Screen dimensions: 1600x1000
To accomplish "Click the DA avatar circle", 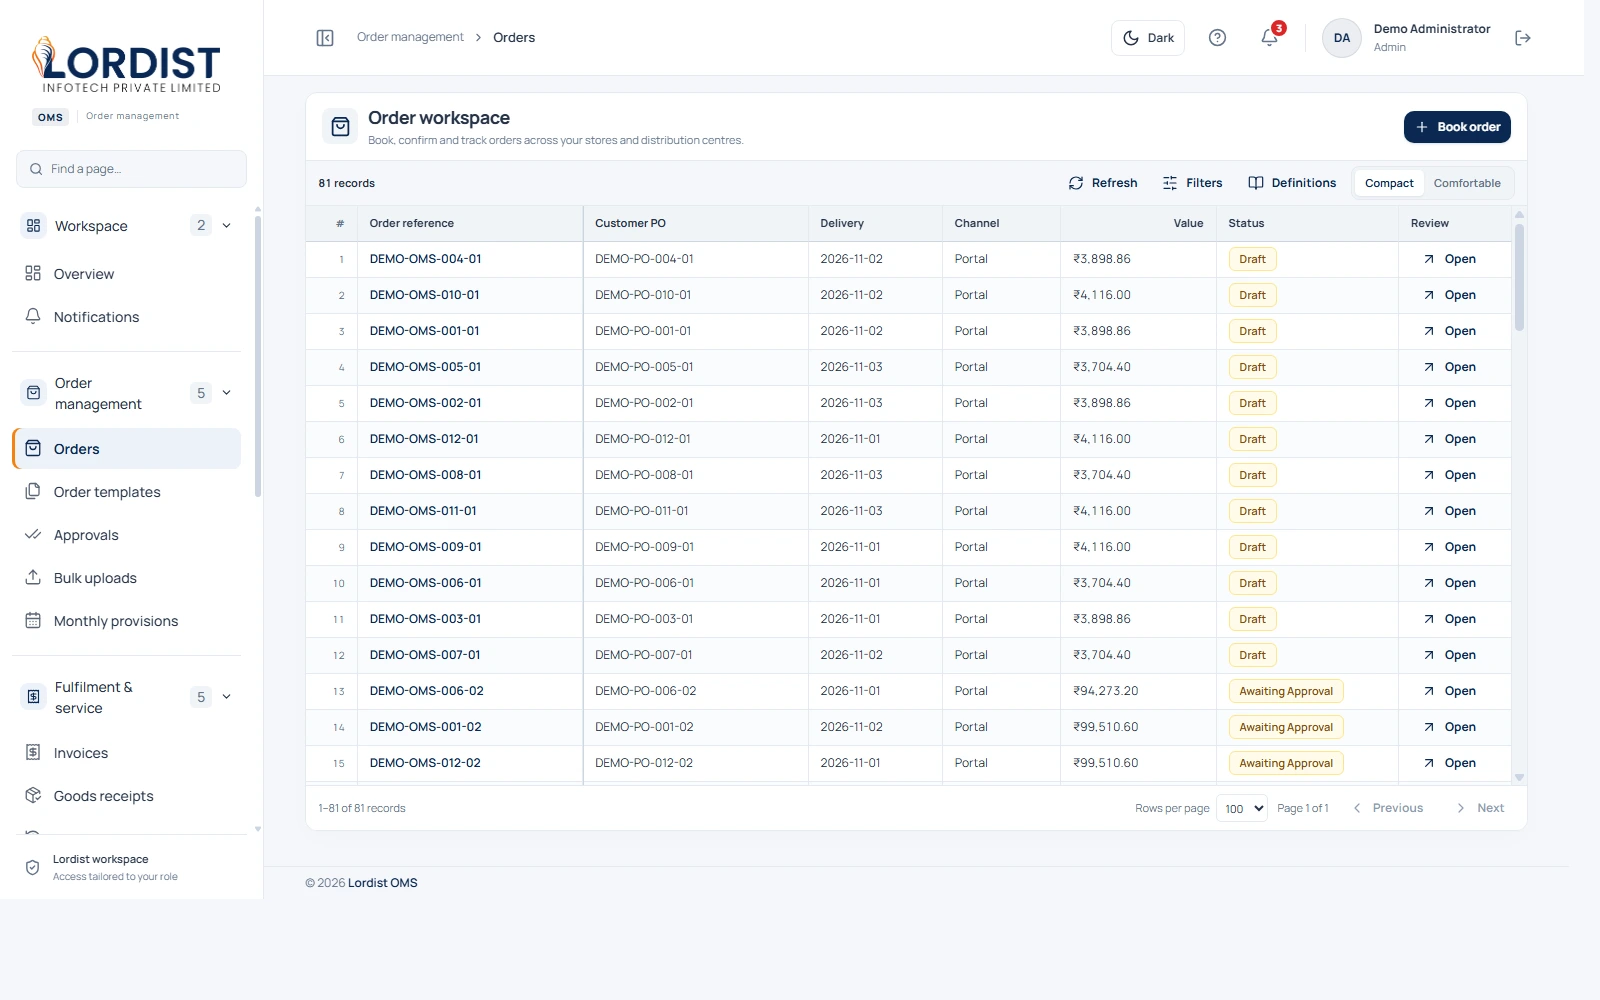I will click(1342, 38).
